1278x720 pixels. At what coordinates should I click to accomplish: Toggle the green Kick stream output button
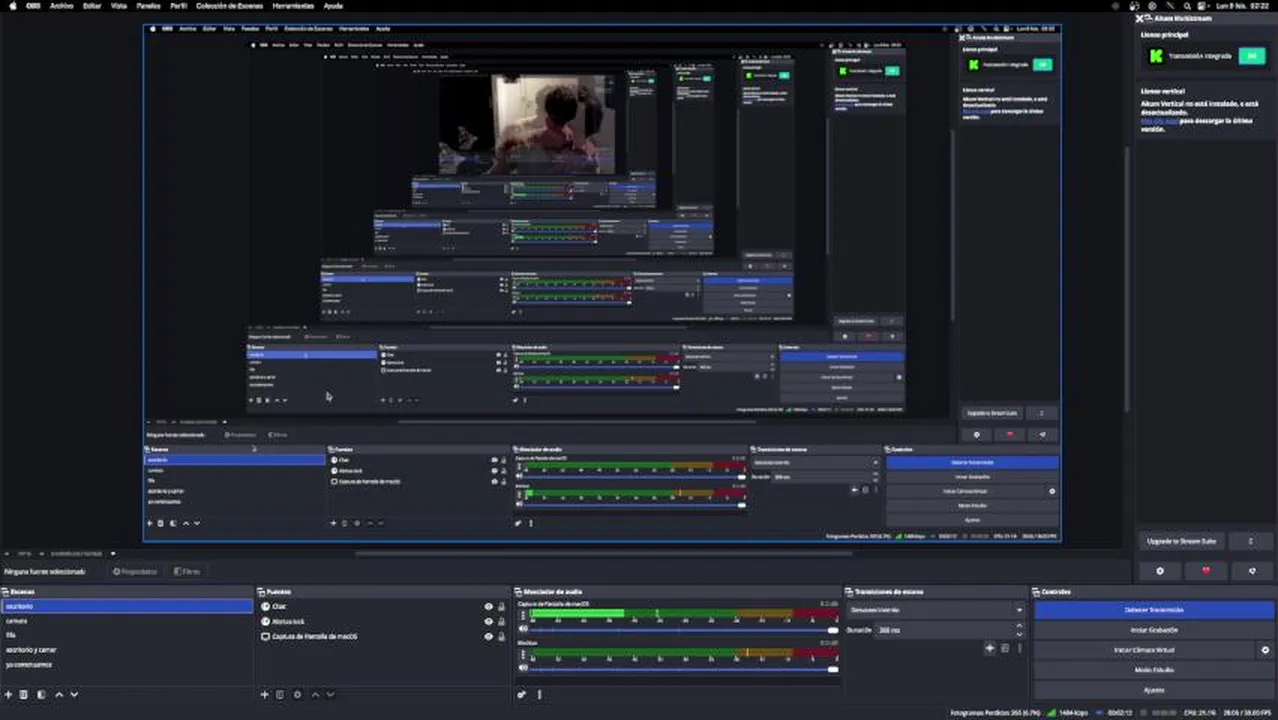pyautogui.click(x=1251, y=56)
